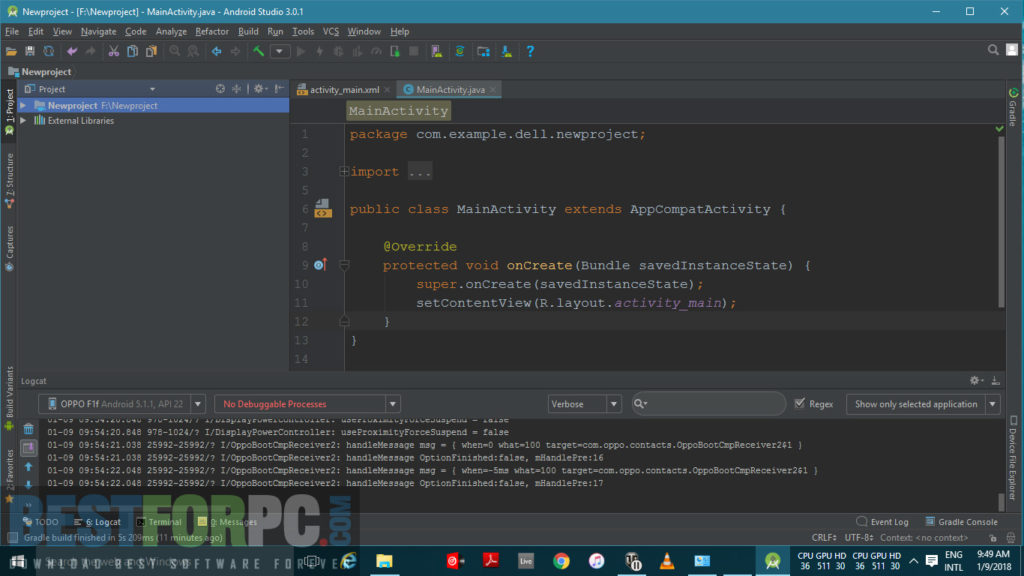Toggle the Regex checkbox
Image resolution: width=1024 pixels, height=576 pixels.
click(x=800, y=404)
